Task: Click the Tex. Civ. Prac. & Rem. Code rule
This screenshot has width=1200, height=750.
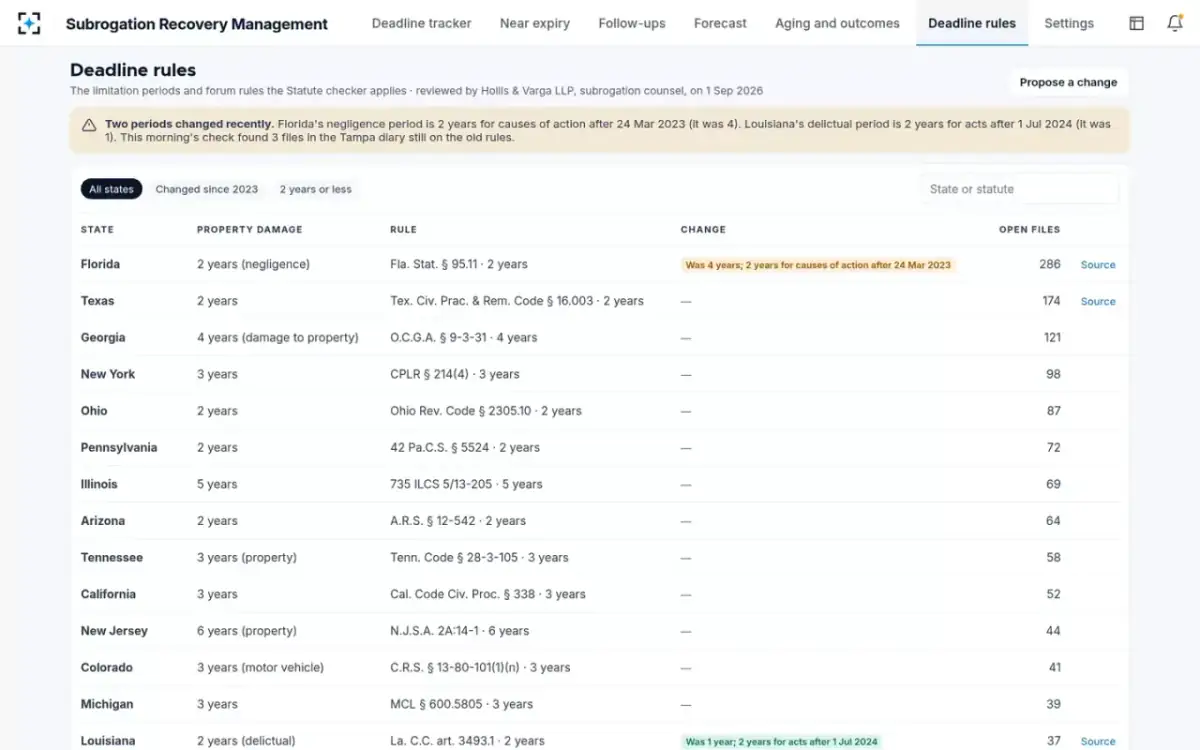Action: coord(517,301)
